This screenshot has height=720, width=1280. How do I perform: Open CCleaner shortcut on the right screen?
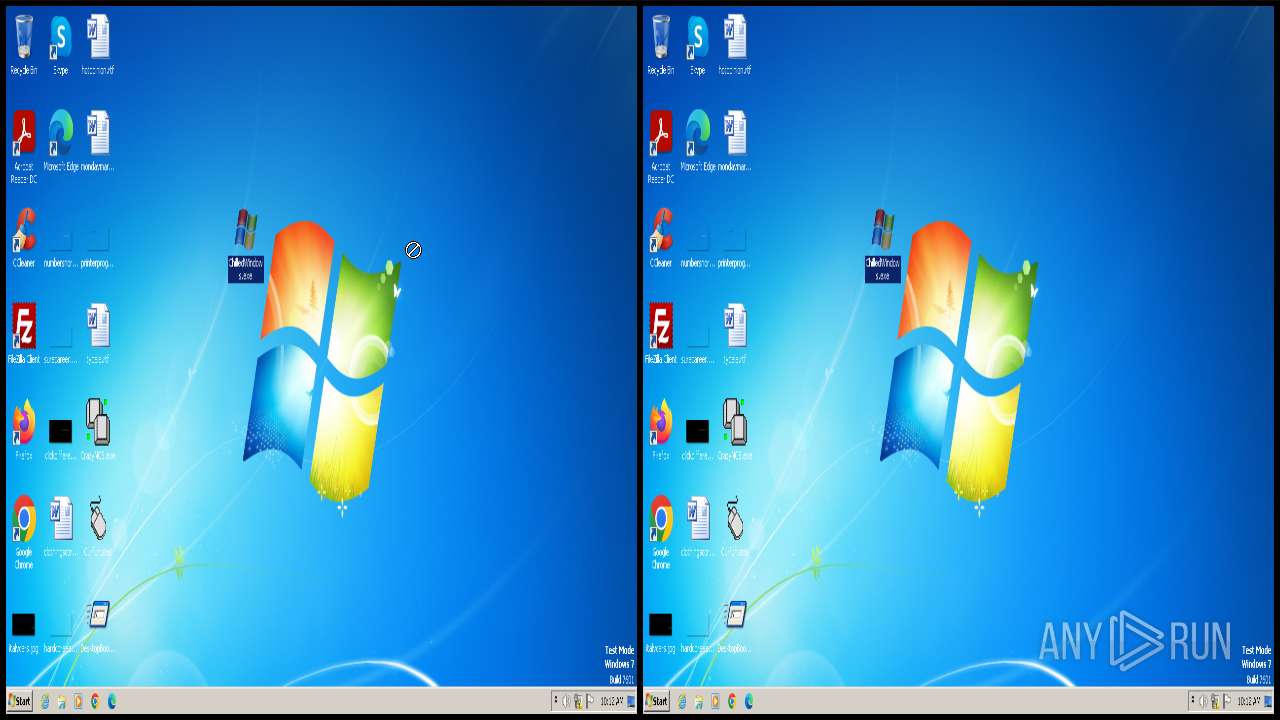point(661,237)
